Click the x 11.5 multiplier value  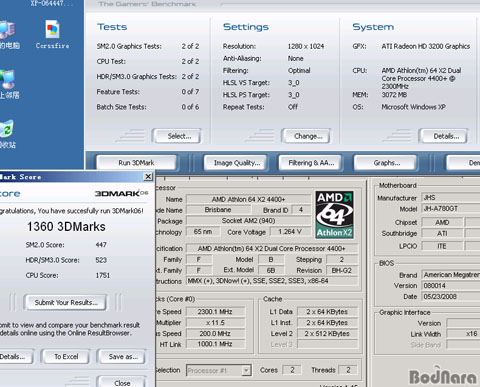[215, 323]
